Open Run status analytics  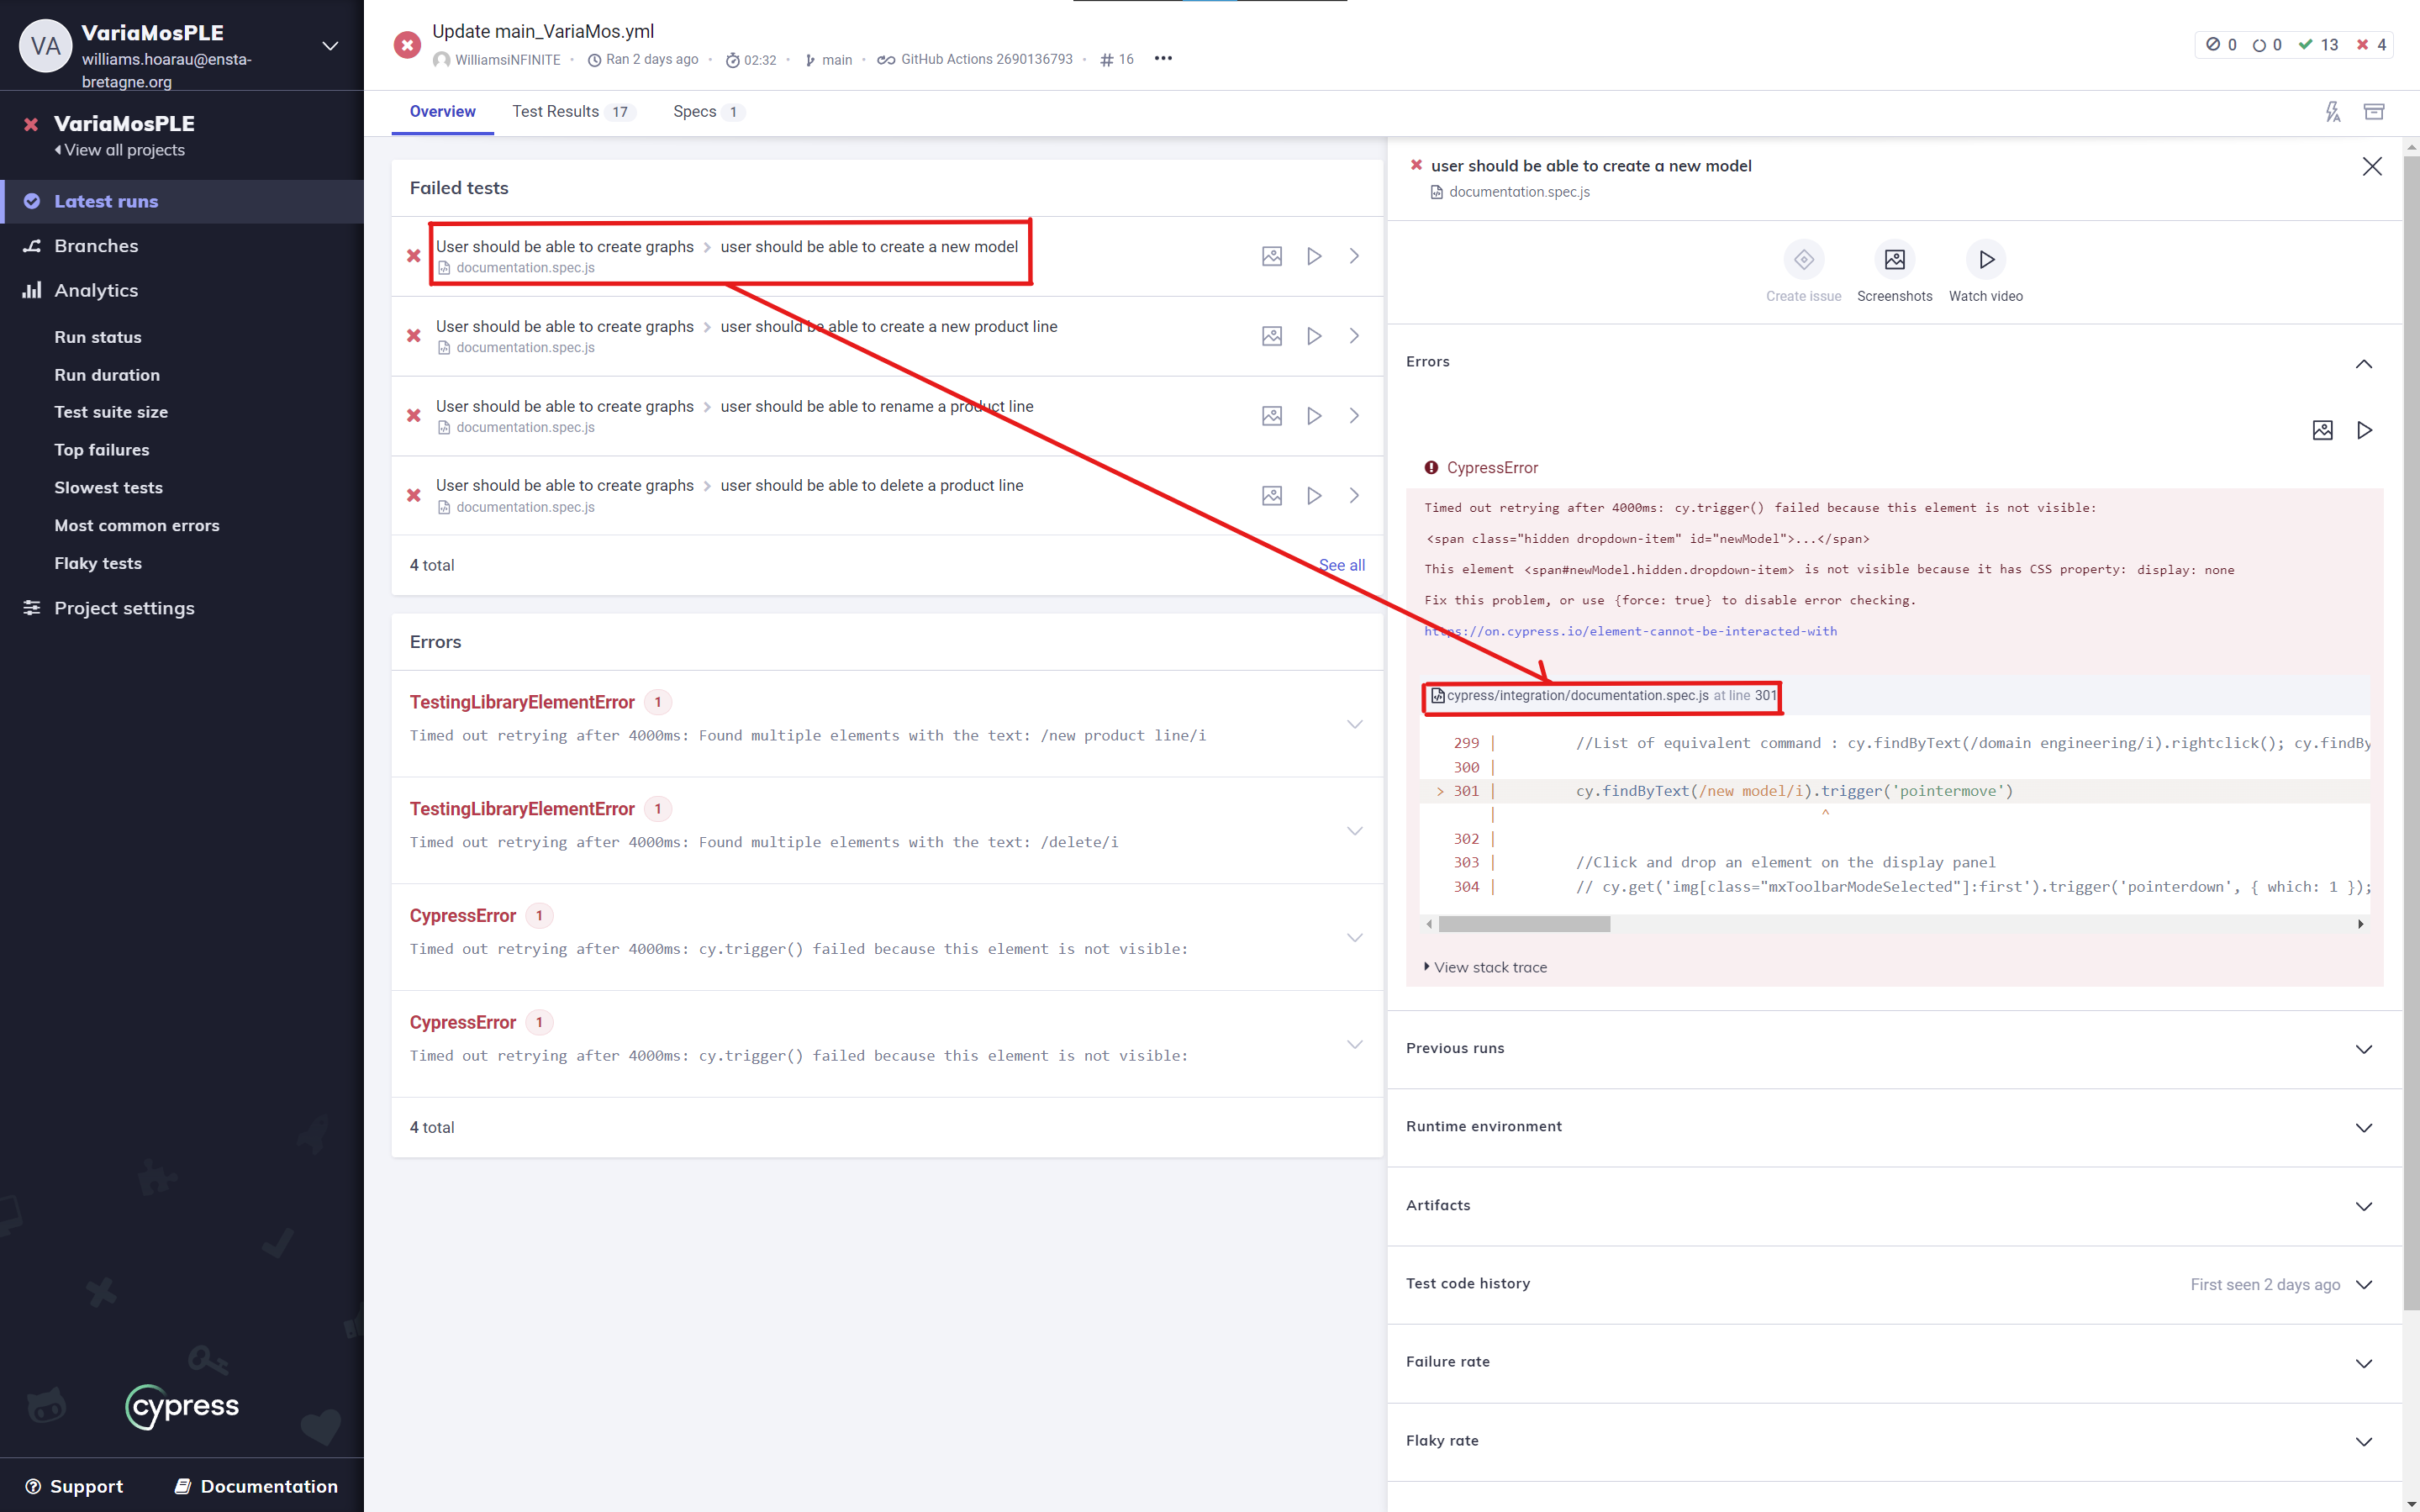pos(98,338)
